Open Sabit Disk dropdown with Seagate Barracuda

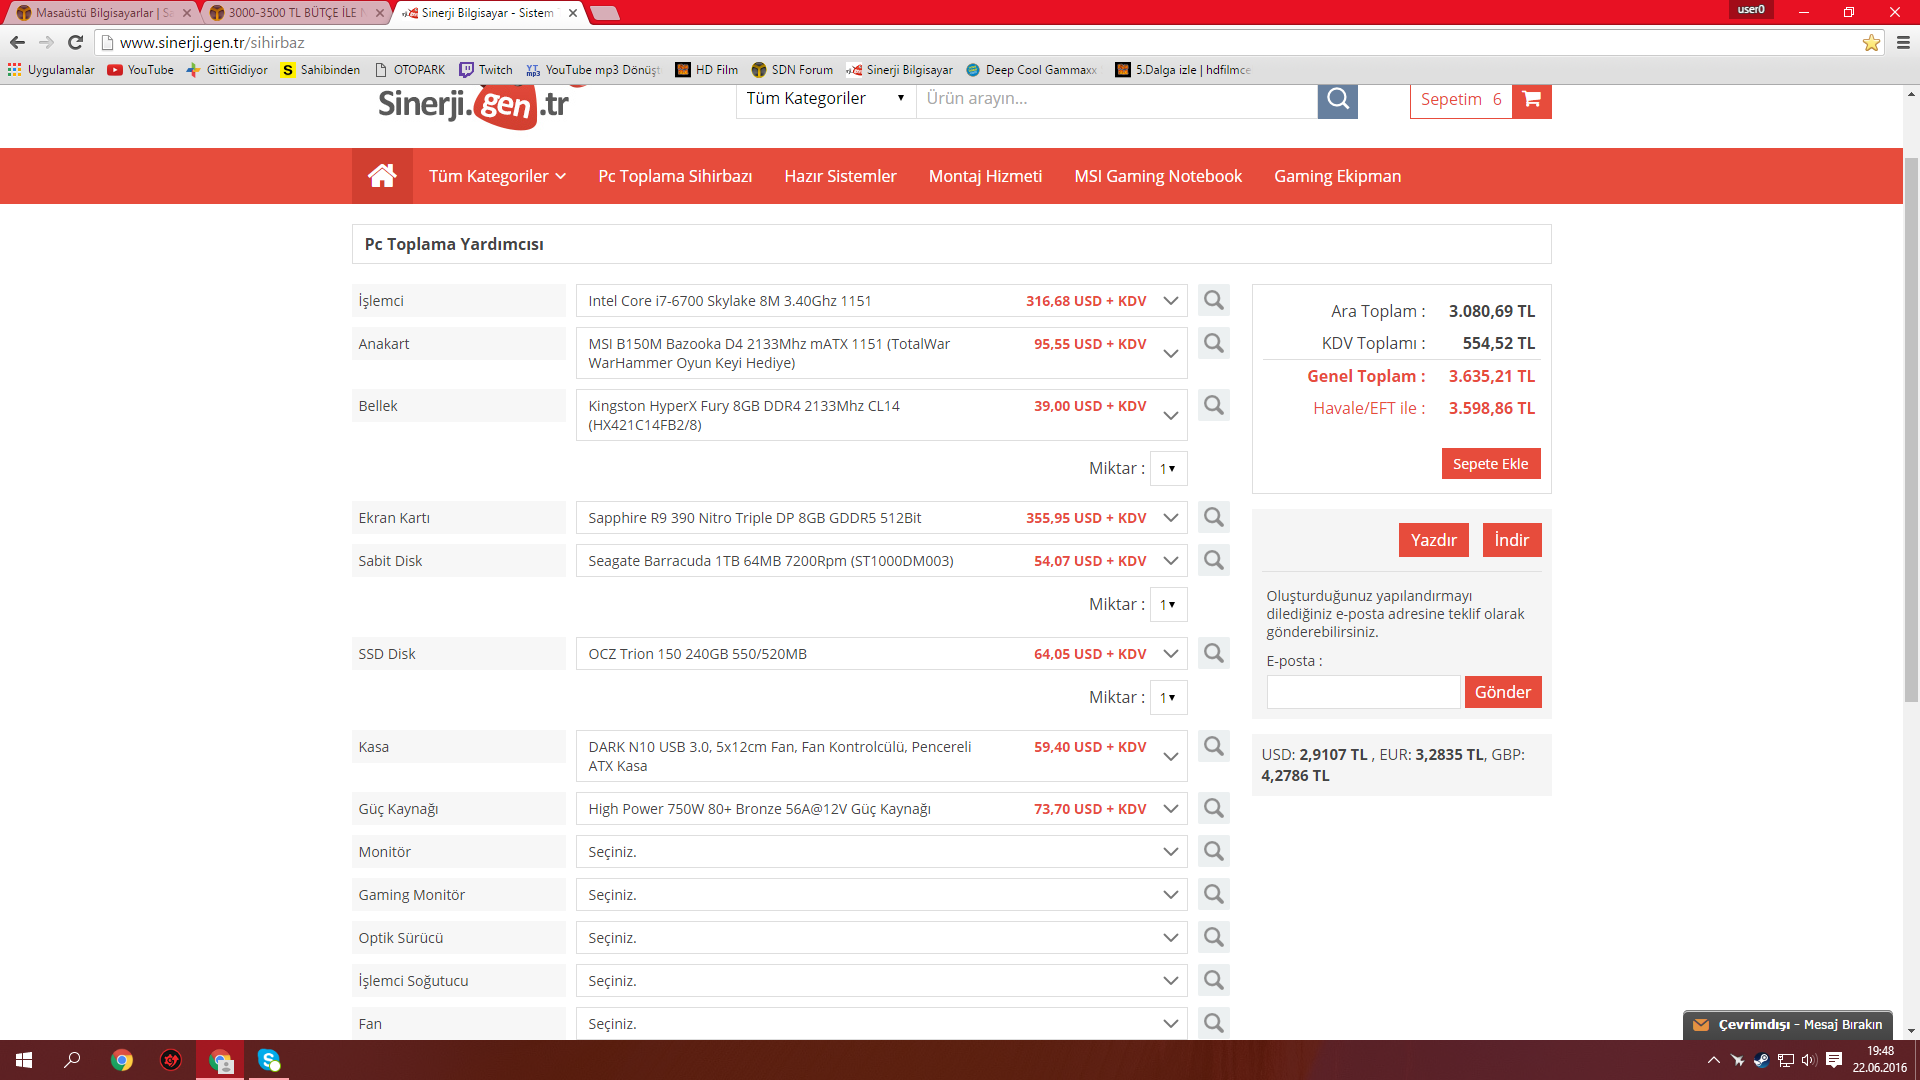pyautogui.click(x=881, y=561)
